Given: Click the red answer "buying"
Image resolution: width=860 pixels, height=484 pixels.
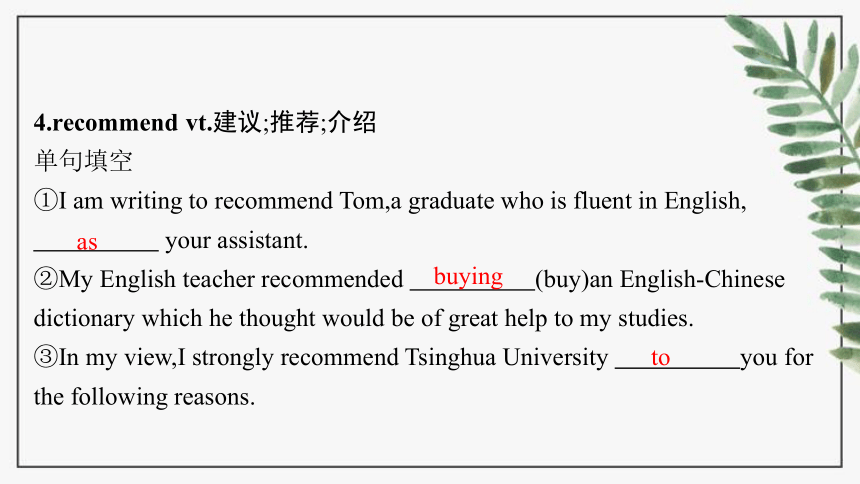Looking at the screenshot, I should (x=468, y=277).
